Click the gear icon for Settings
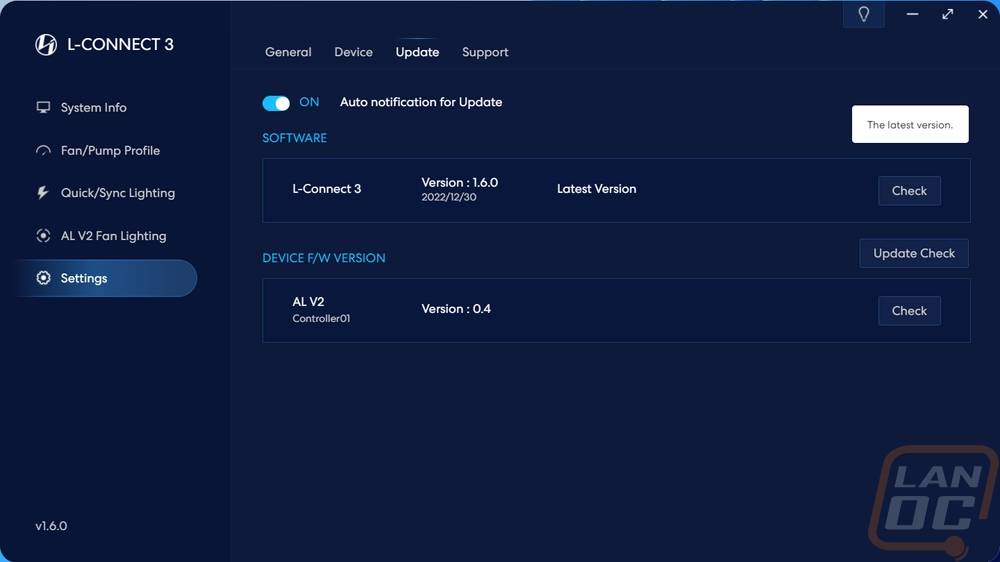The height and width of the screenshot is (562, 1000). point(43,278)
